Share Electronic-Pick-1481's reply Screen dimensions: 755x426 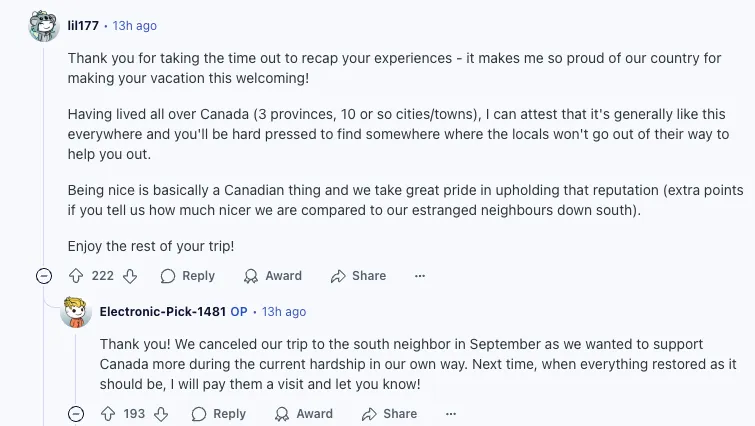coord(389,414)
